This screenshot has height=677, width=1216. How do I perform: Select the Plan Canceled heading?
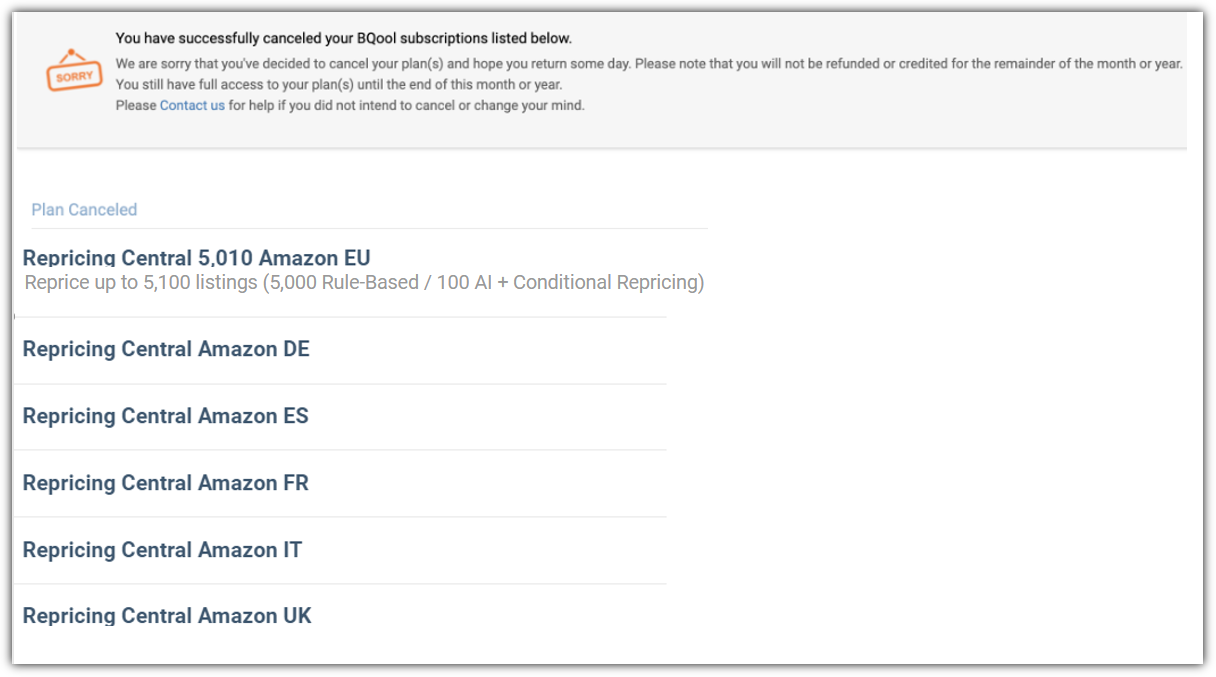pyautogui.click(x=84, y=210)
